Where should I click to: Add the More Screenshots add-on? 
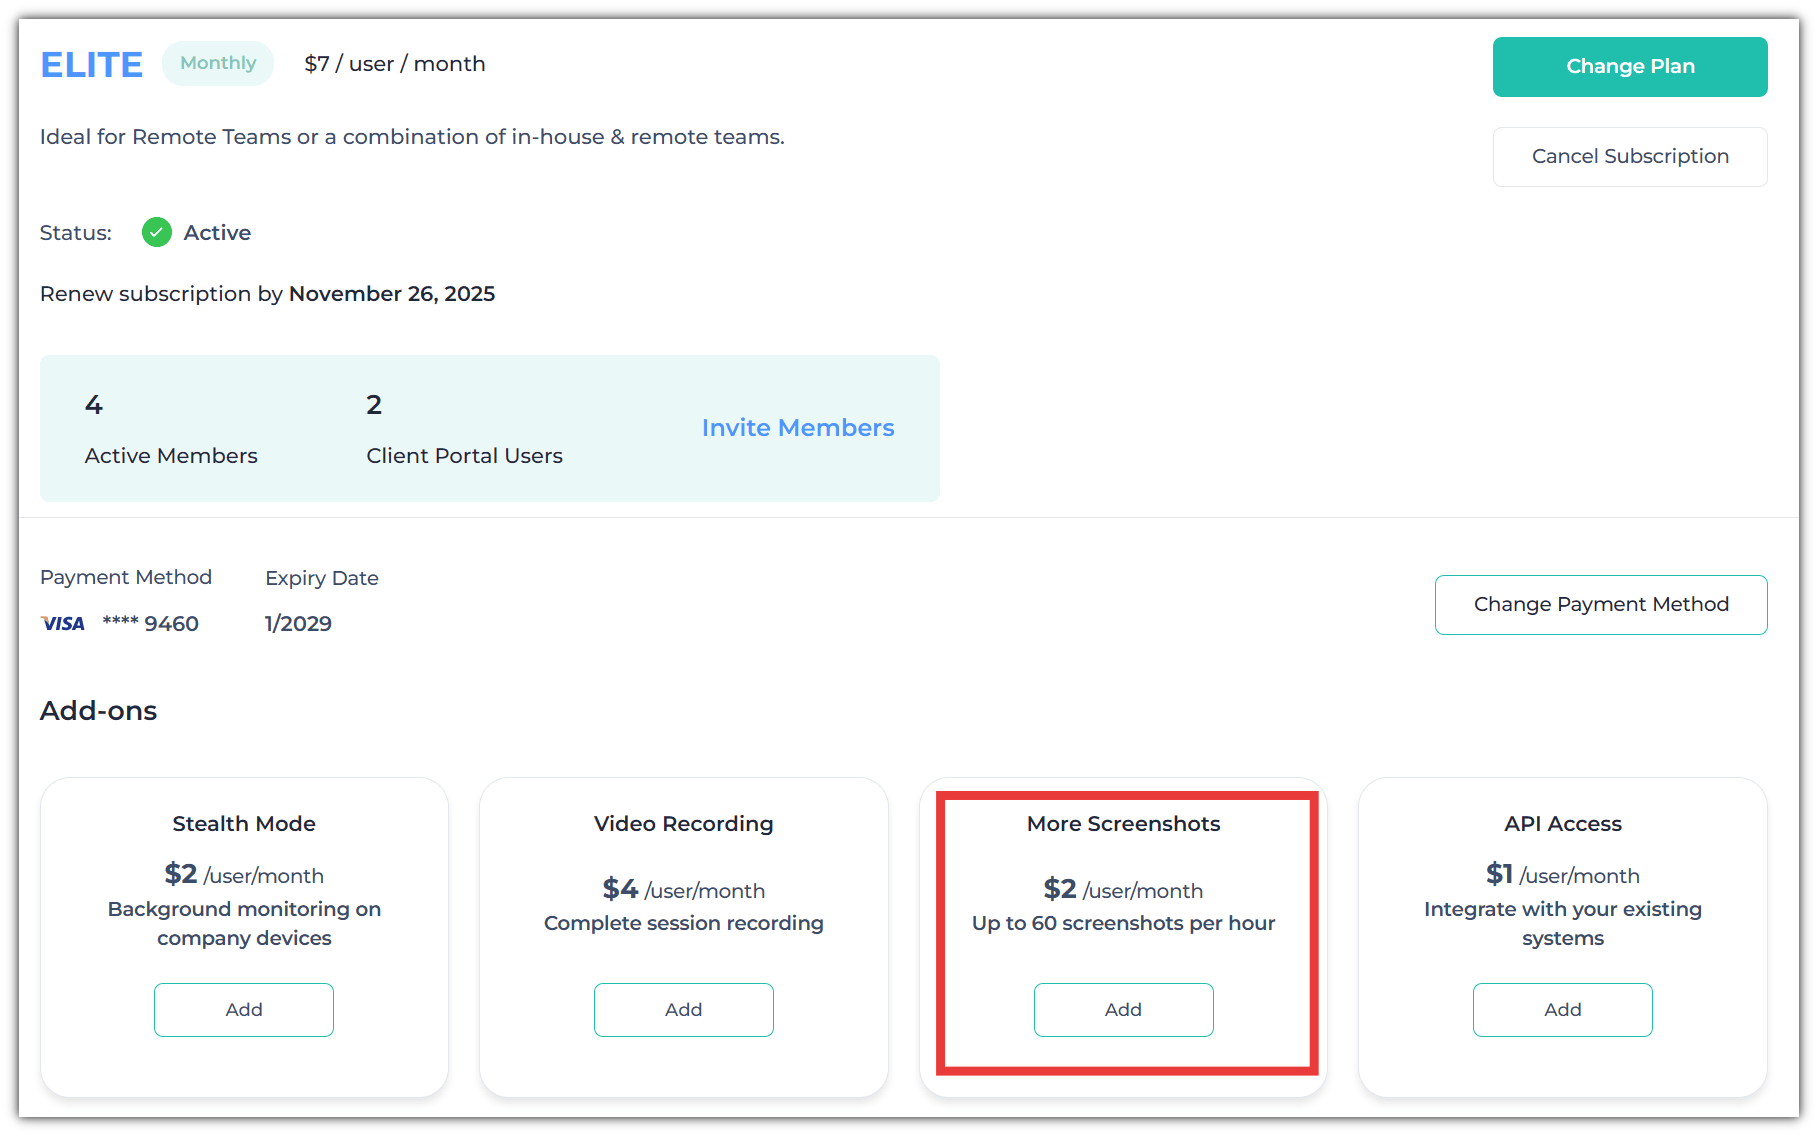click(x=1123, y=1010)
